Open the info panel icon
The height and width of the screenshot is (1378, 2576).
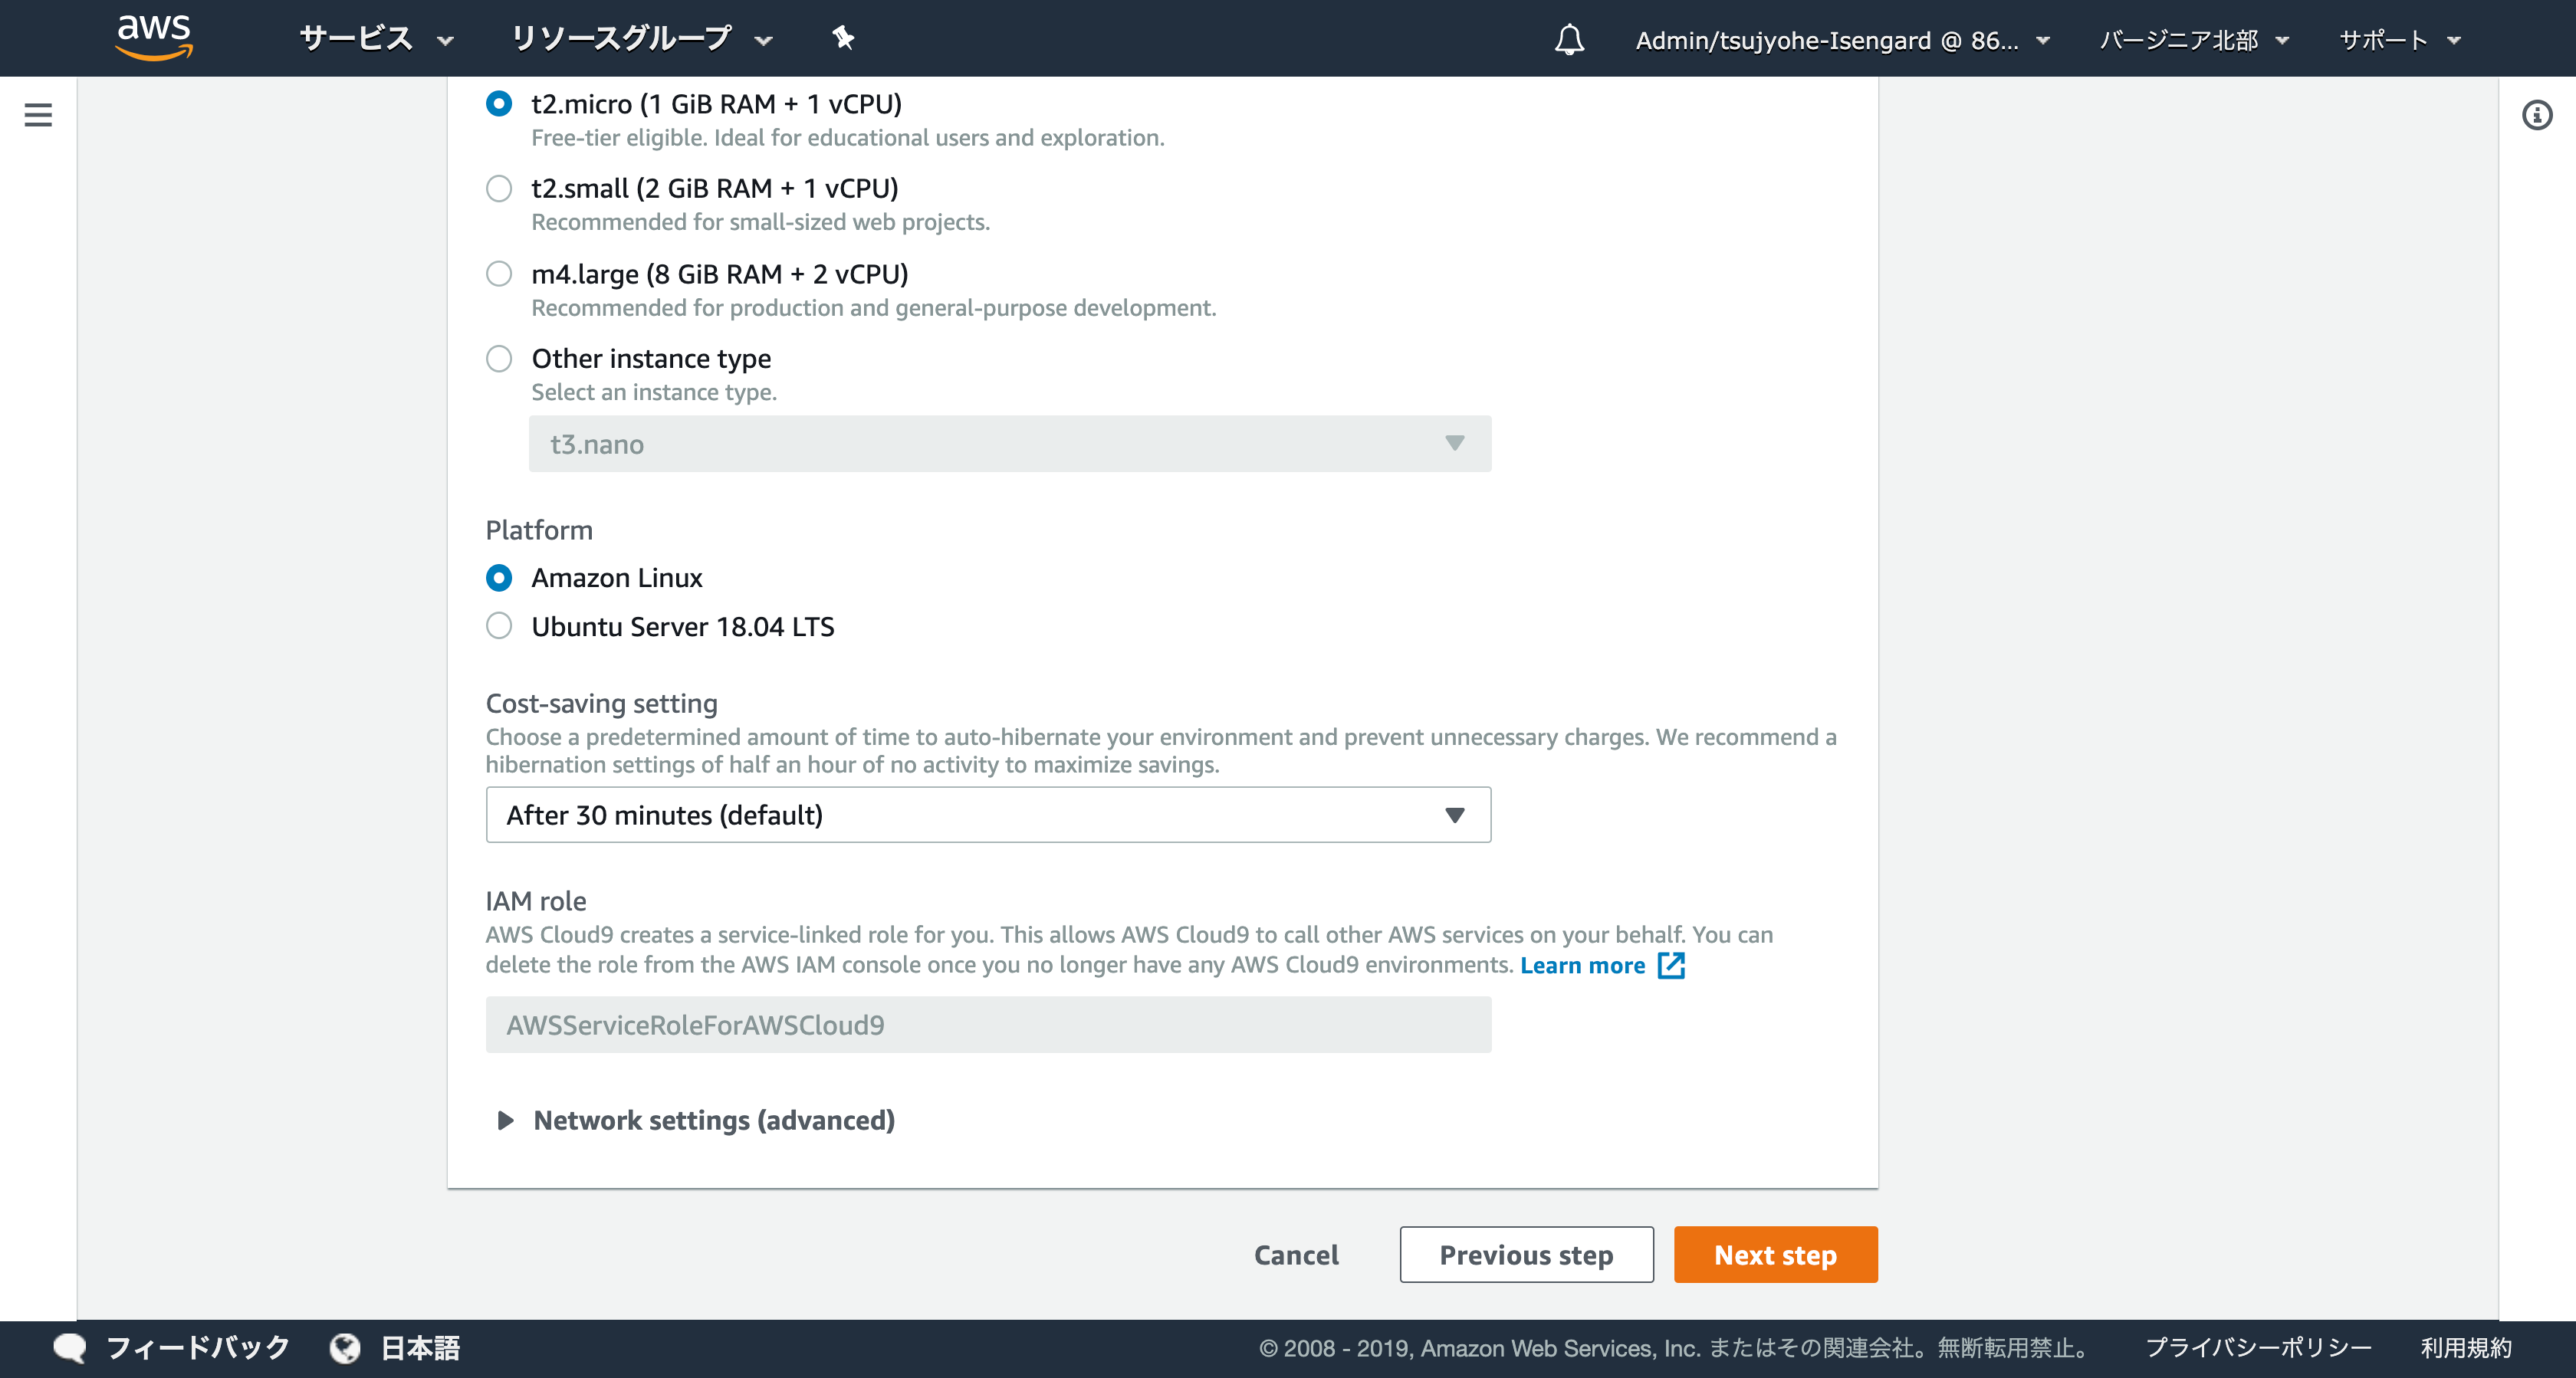(x=2537, y=115)
